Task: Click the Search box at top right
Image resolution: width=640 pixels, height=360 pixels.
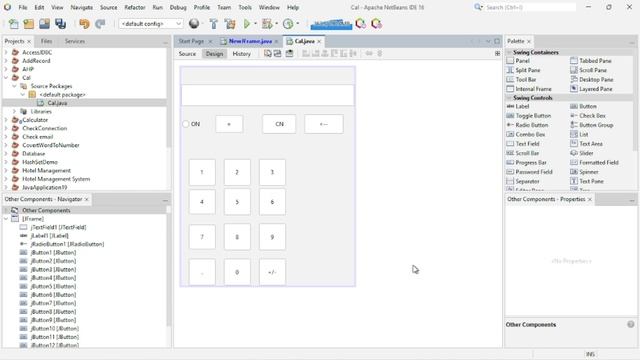Action: (531, 7)
